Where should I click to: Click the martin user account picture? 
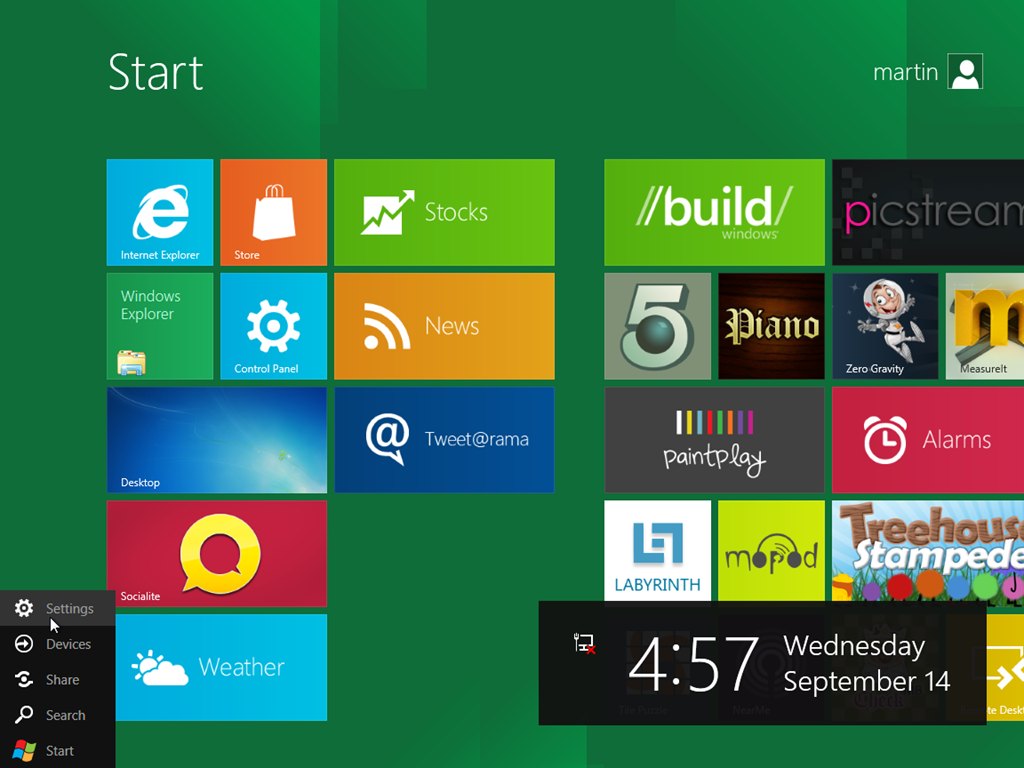(x=965, y=71)
